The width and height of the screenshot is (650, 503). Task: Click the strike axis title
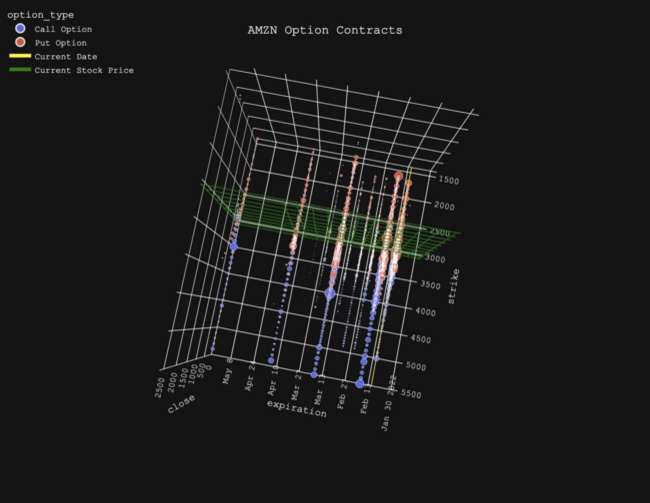pyautogui.click(x=455, y=287)
